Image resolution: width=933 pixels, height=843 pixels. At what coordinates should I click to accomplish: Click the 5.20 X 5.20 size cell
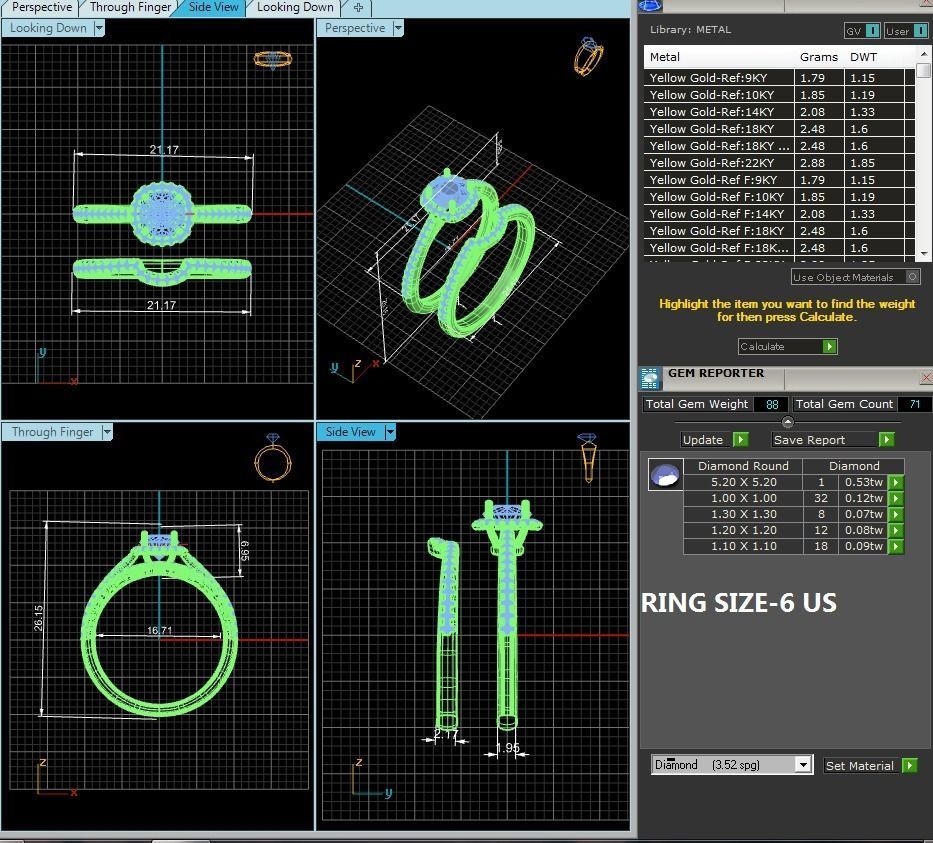743,482
